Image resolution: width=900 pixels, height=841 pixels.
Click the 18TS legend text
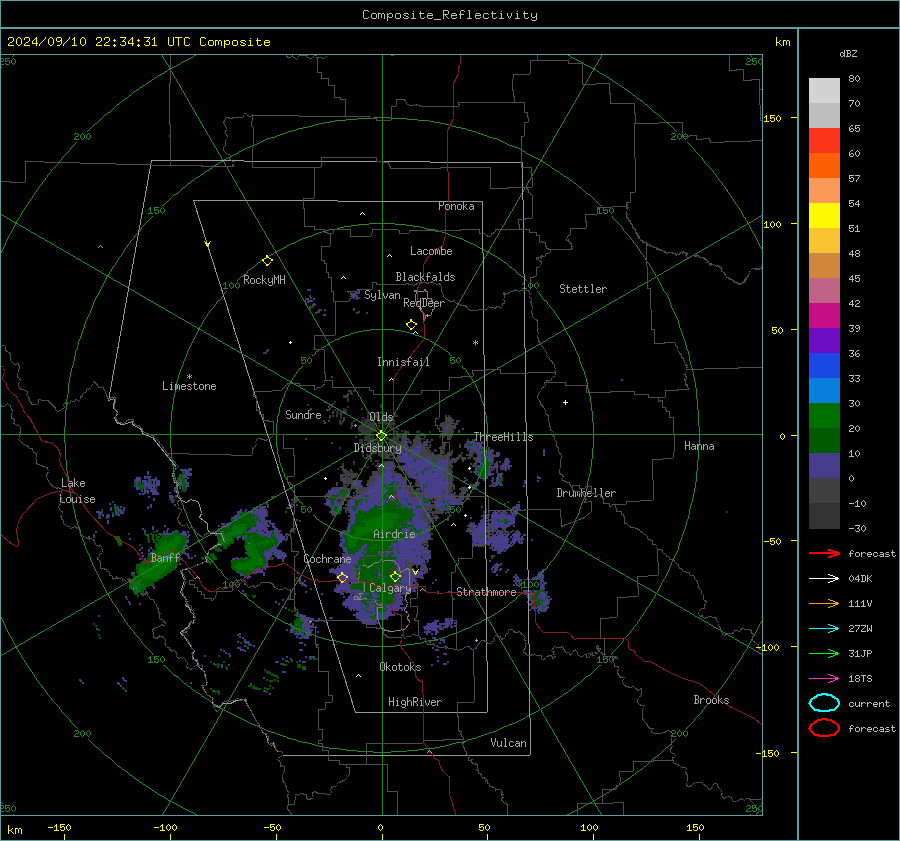coord(860,679)
